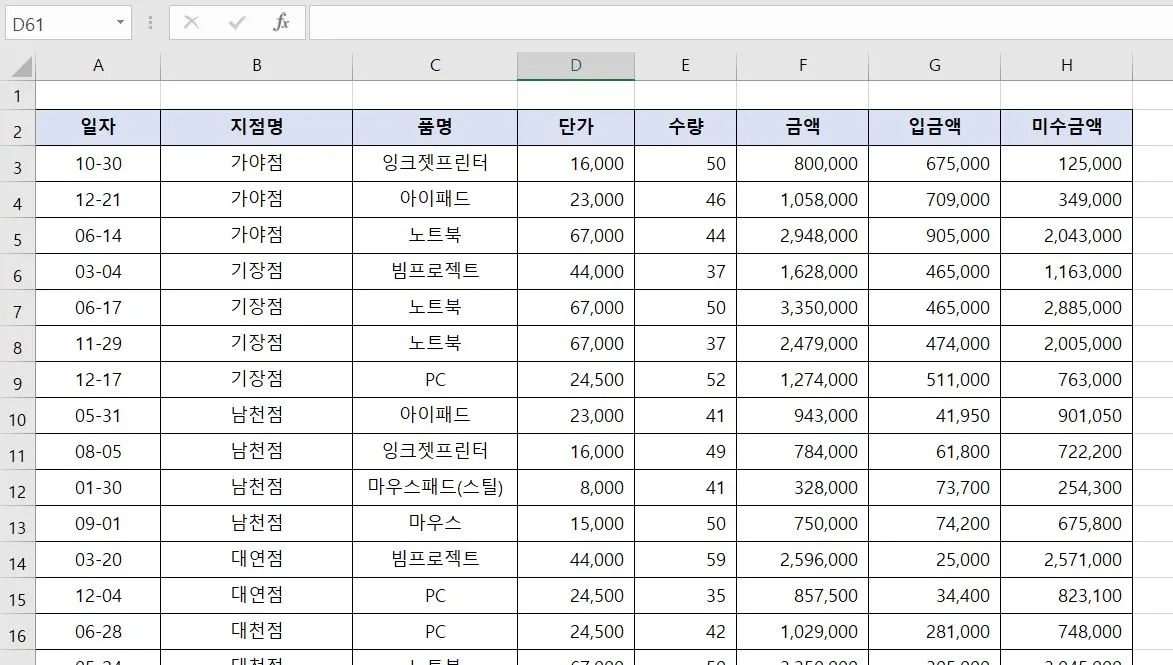This screenshot has width=1173, height=665.
Task: Select product cell 마우스 in row 13
Action: click(x=435, y=524)
